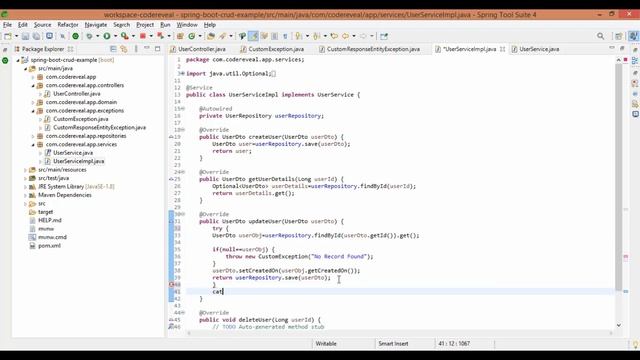The image size is (640, 360).
Task: Click the Last Edit Location toolbar icon
Action: pos(334,36)
